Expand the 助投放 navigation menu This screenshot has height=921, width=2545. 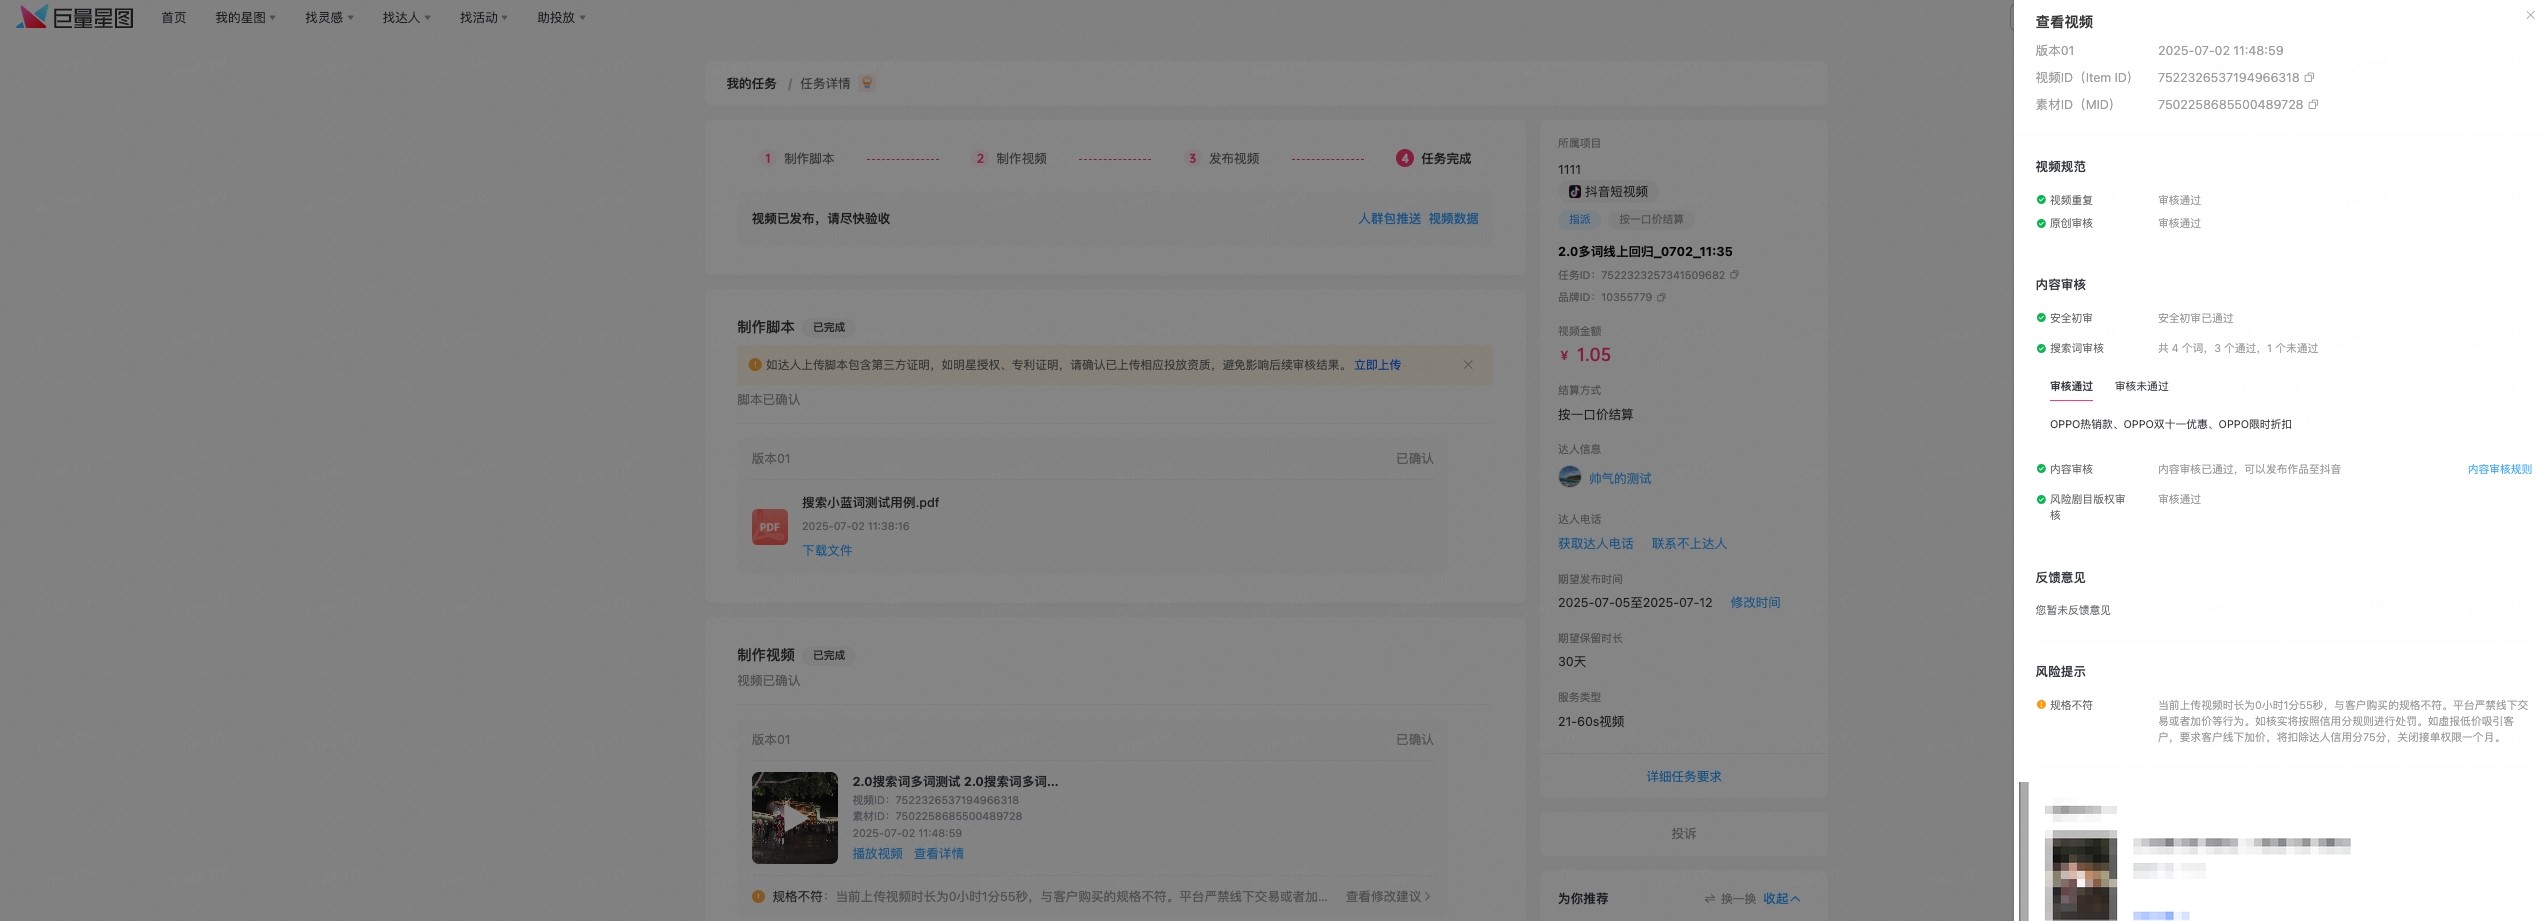click(561, 18)
